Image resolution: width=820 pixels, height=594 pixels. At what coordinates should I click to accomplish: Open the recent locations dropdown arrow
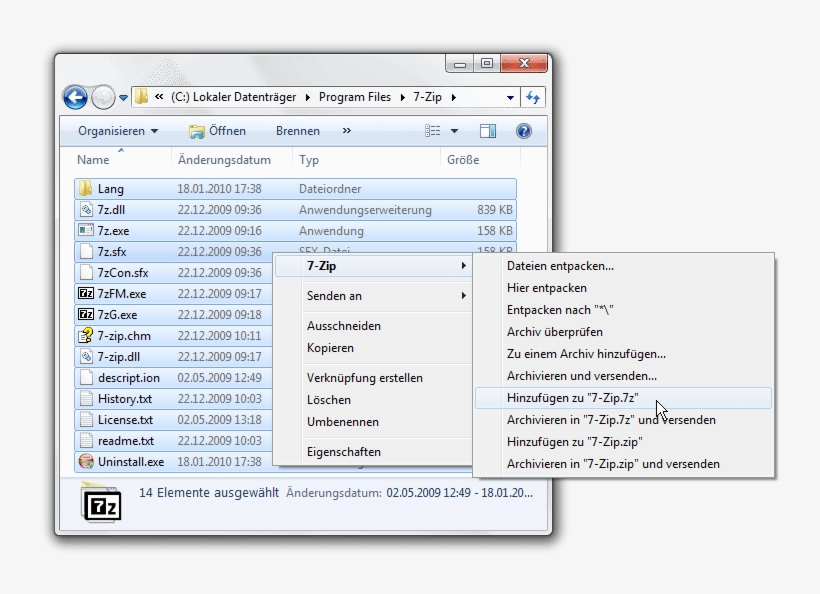tap(123, 98)
